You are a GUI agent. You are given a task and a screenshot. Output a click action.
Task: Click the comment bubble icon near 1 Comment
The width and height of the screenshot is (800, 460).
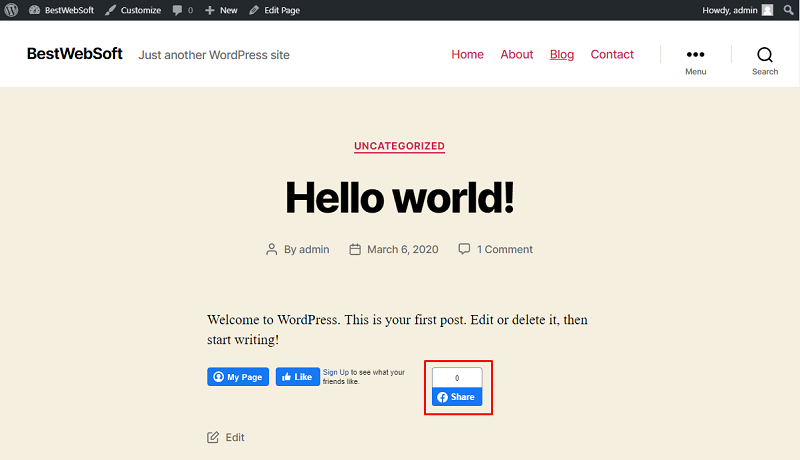click(x=464, y=249)
